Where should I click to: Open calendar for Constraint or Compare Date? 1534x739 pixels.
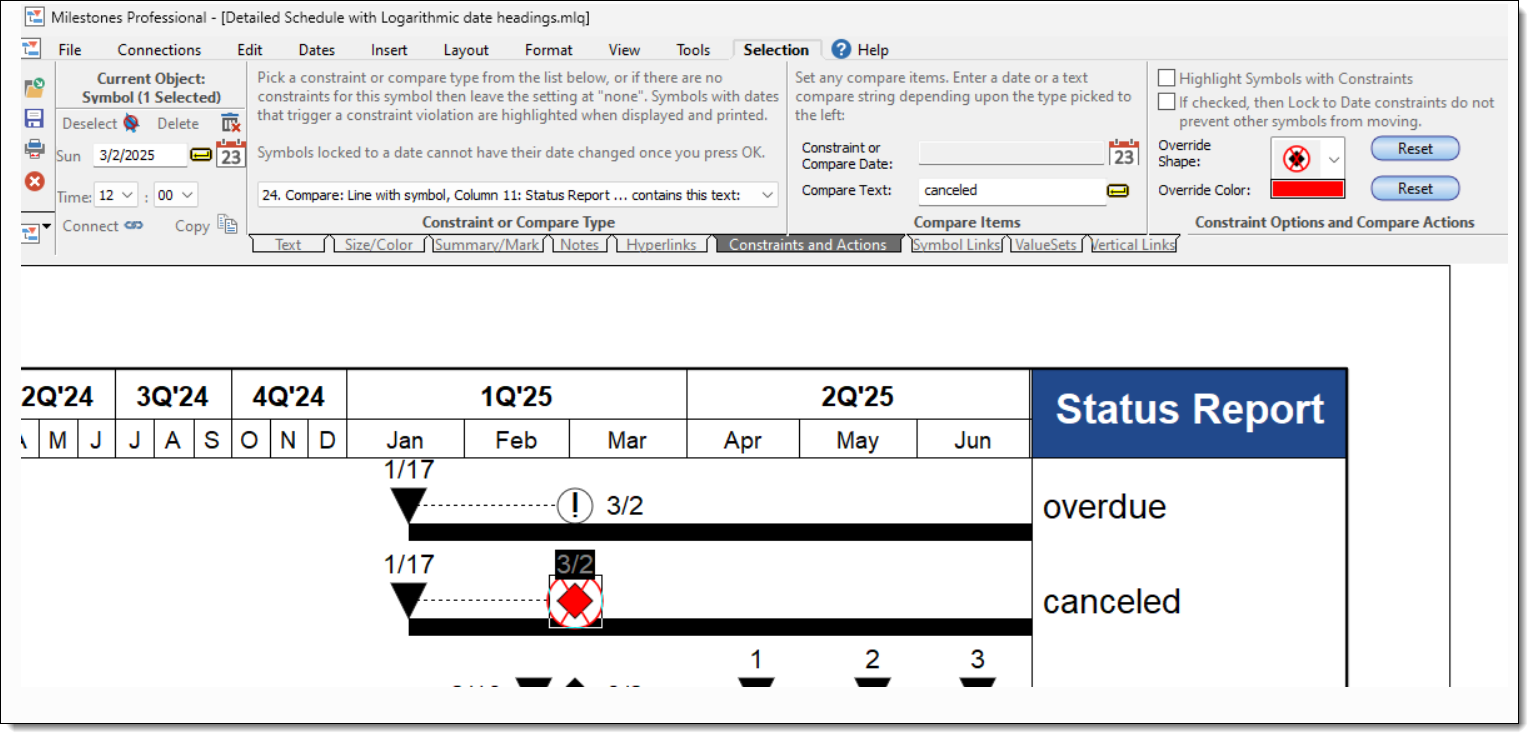click(x=1124, y=154)
